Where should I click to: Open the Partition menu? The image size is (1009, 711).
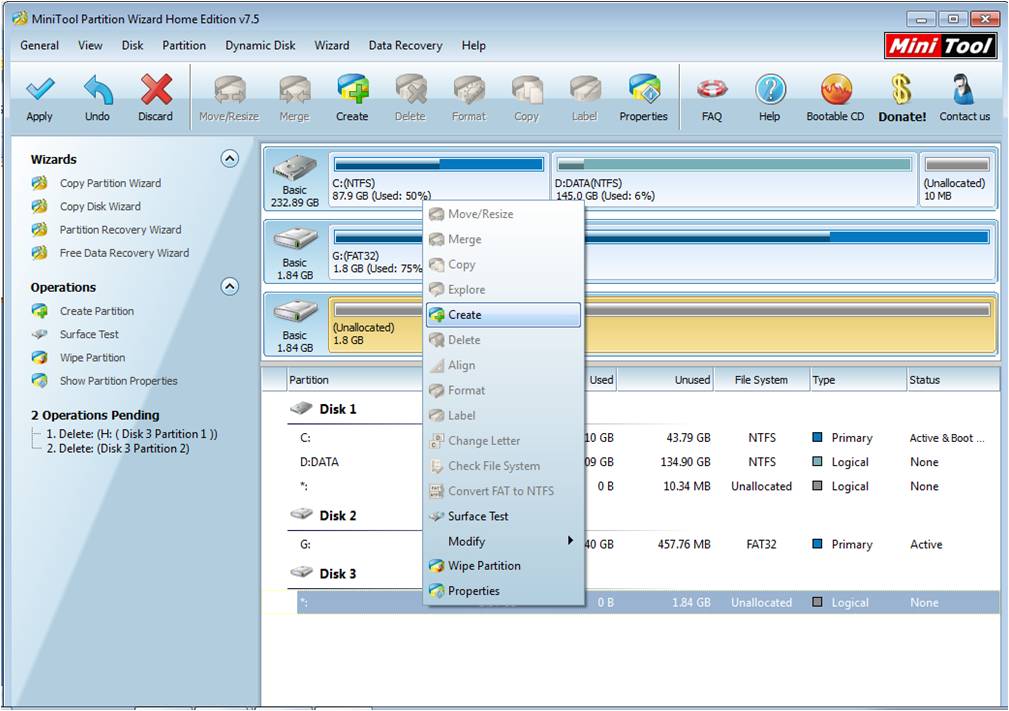184,46
